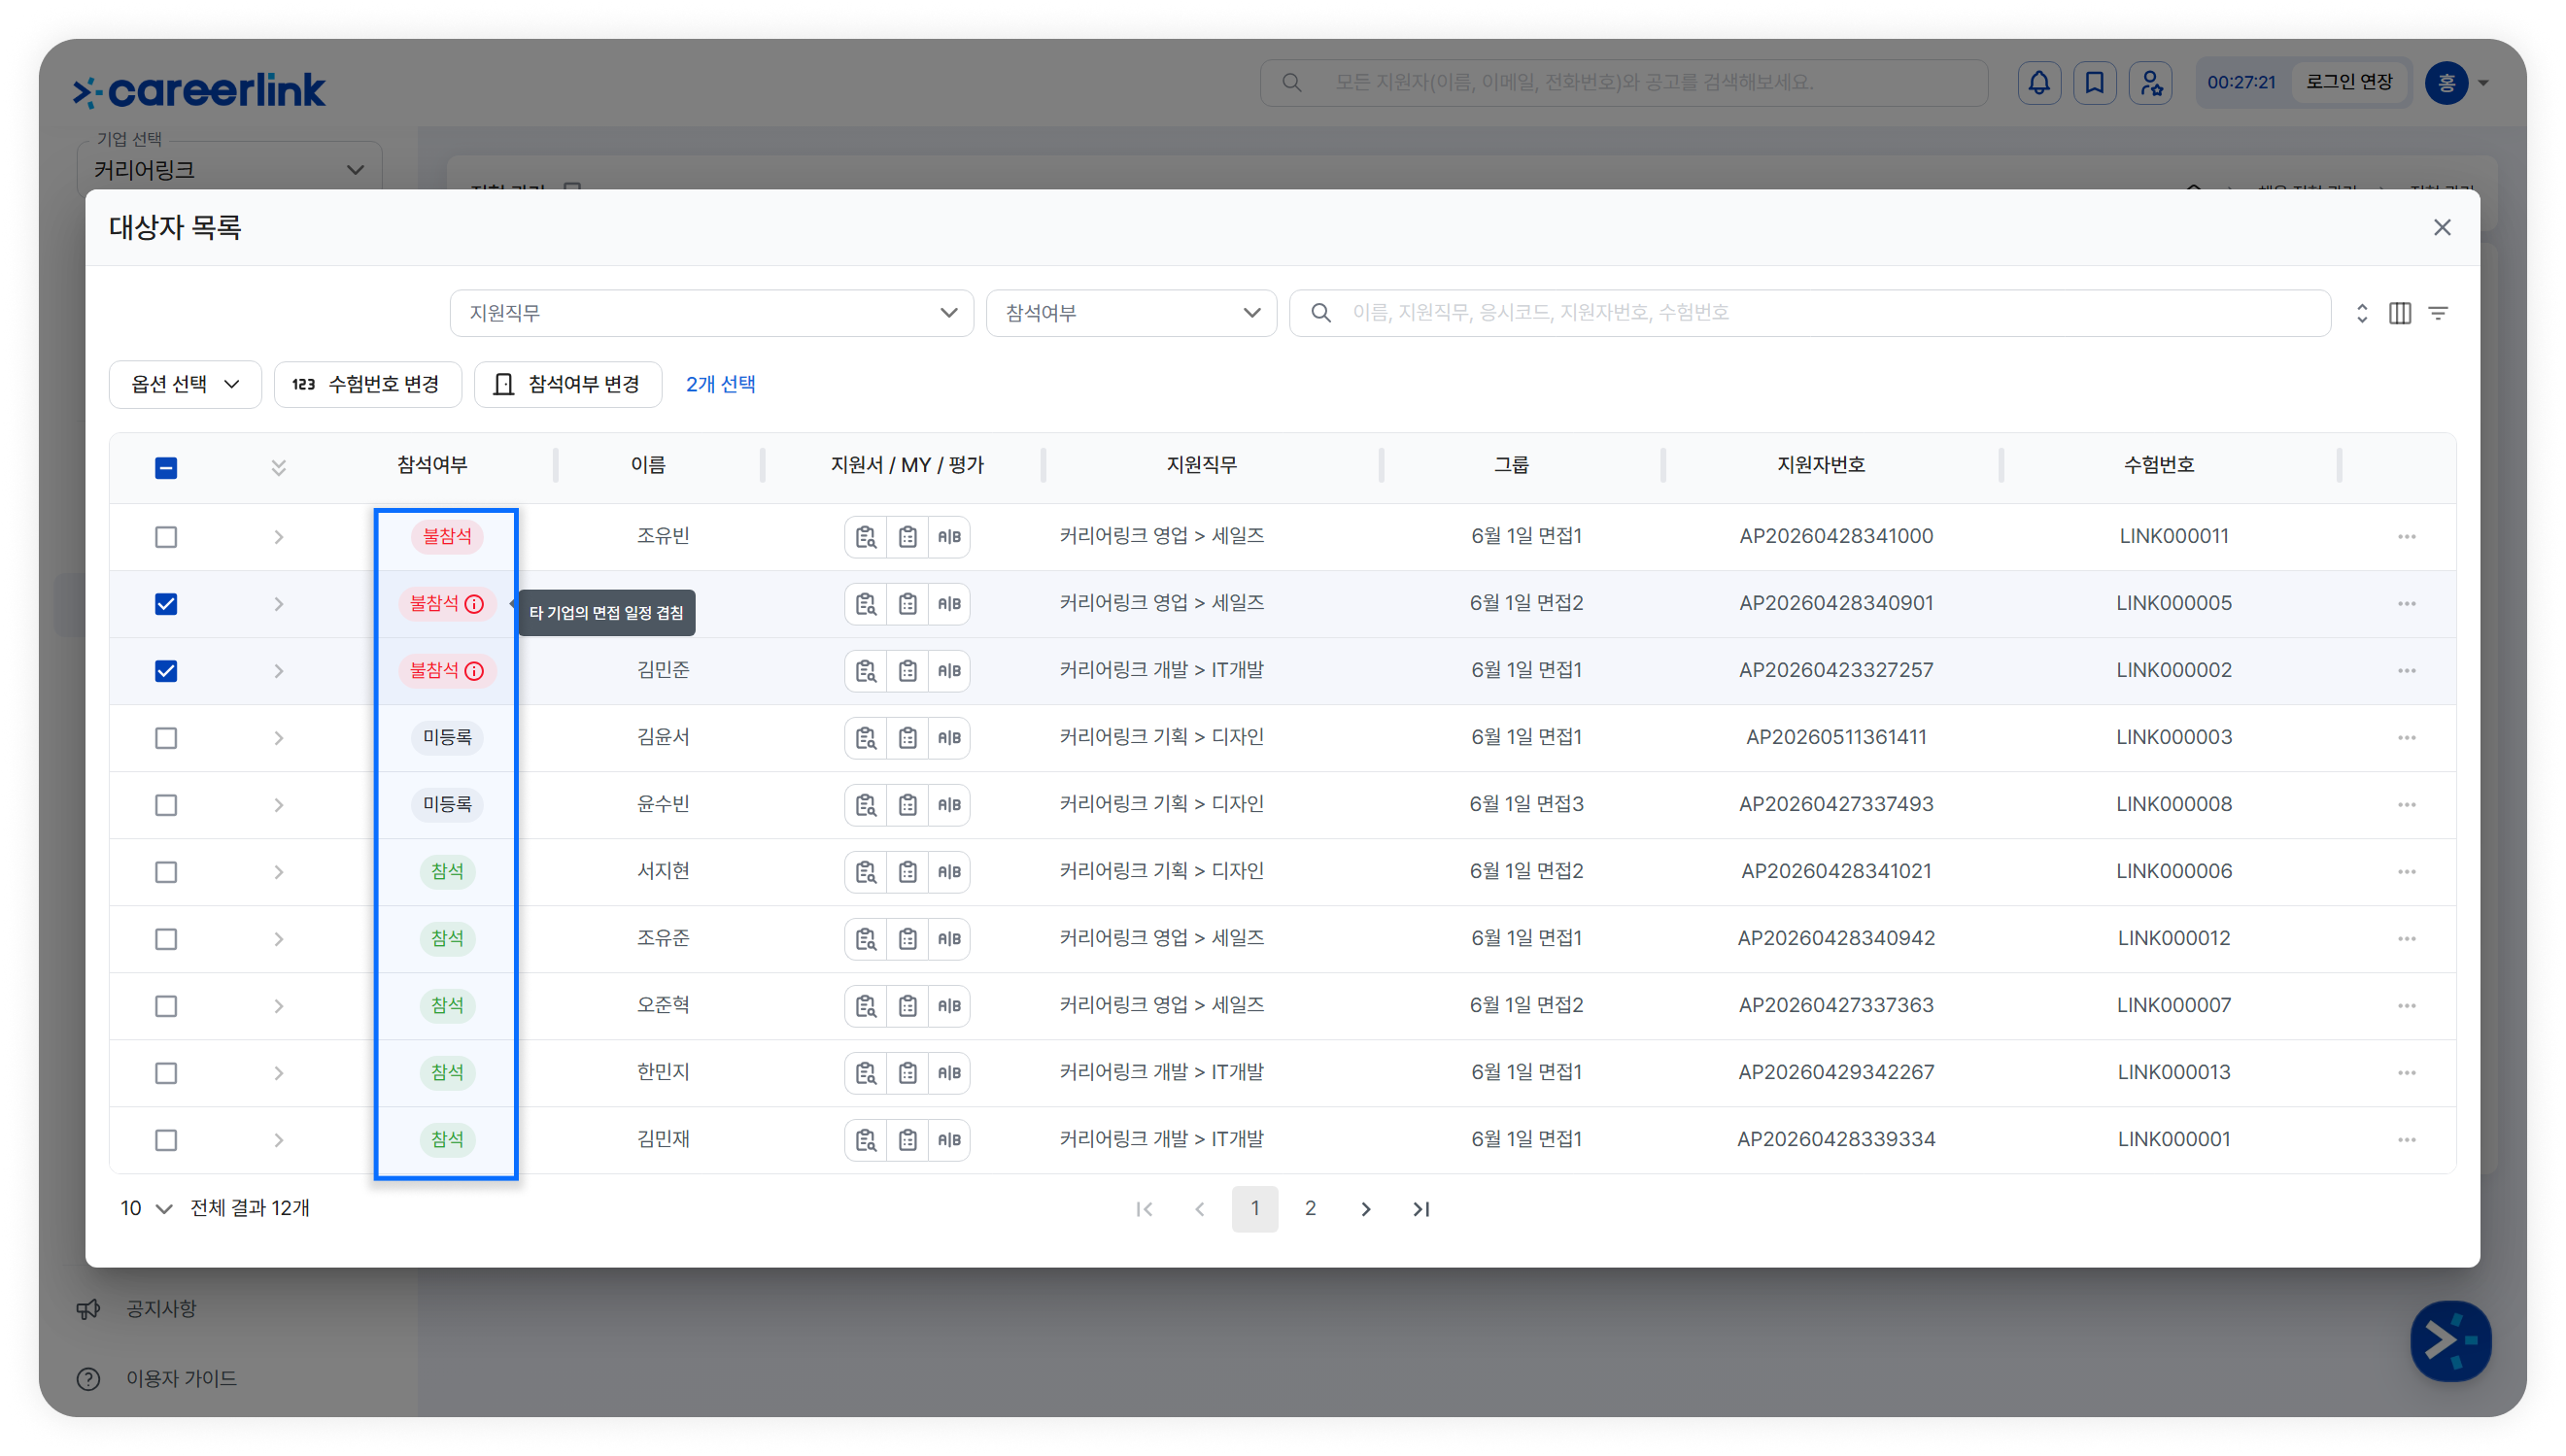This screenshot has height=1456, width=2566.
Task: Click the 지원직무 column header
Action: (1201, 464)
